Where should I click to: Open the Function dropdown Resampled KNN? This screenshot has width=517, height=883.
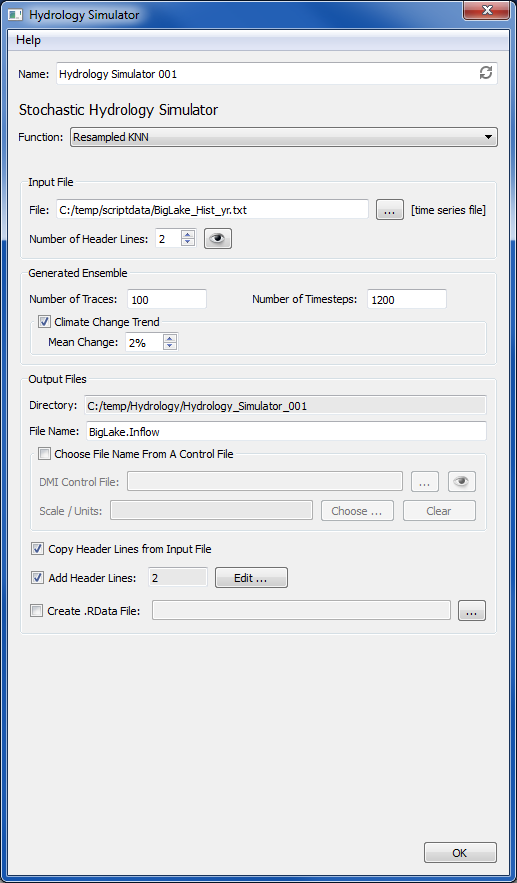pyautogui.click(x=284, y=137)
